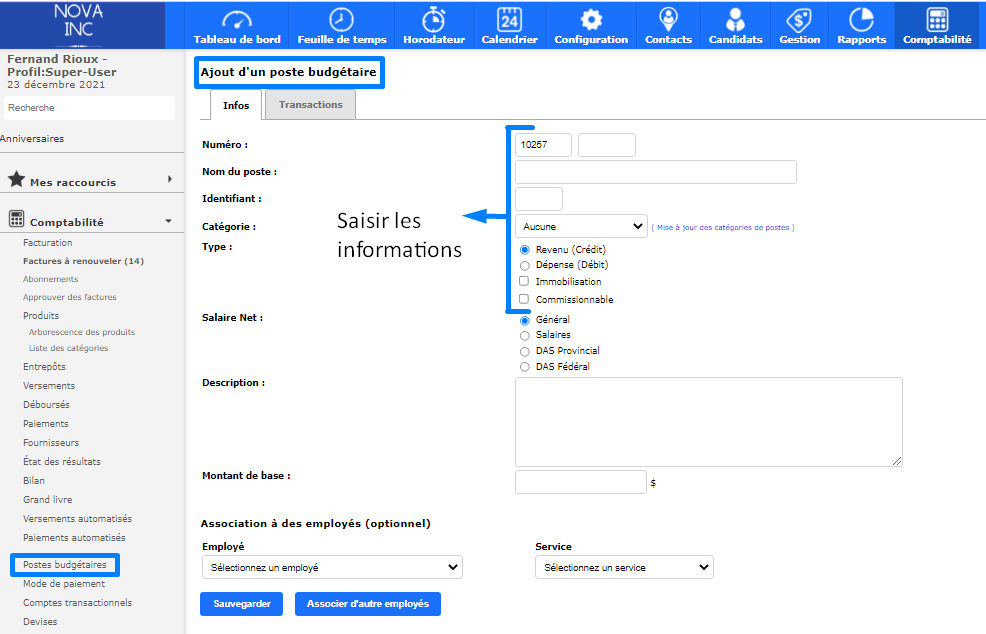Open the Calendrier icon

[509, 21]
